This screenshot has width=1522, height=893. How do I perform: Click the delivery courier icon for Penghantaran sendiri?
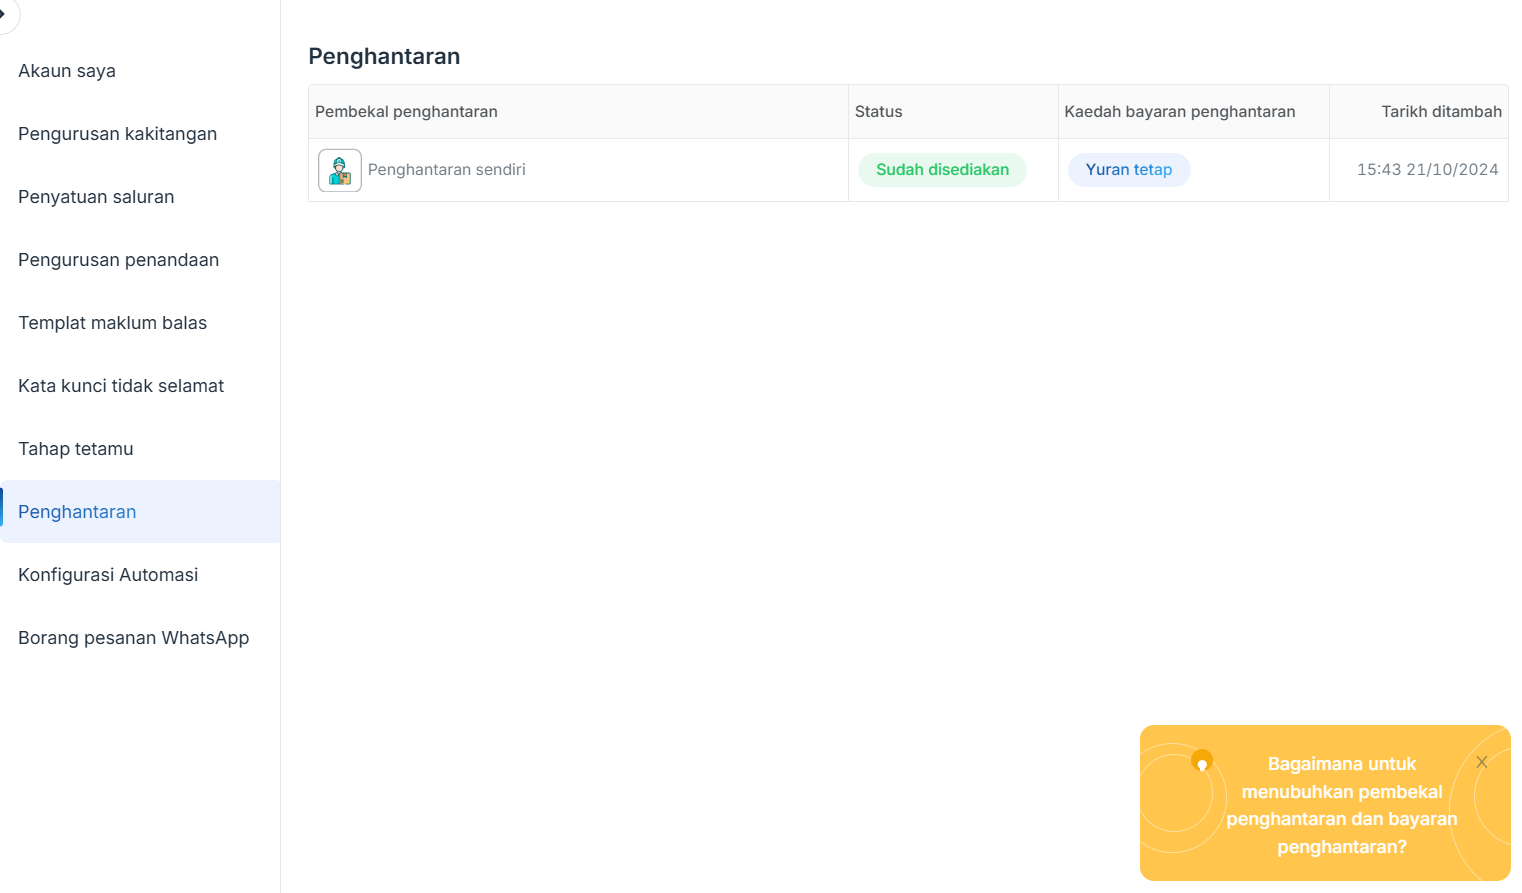tap(340, 170)
